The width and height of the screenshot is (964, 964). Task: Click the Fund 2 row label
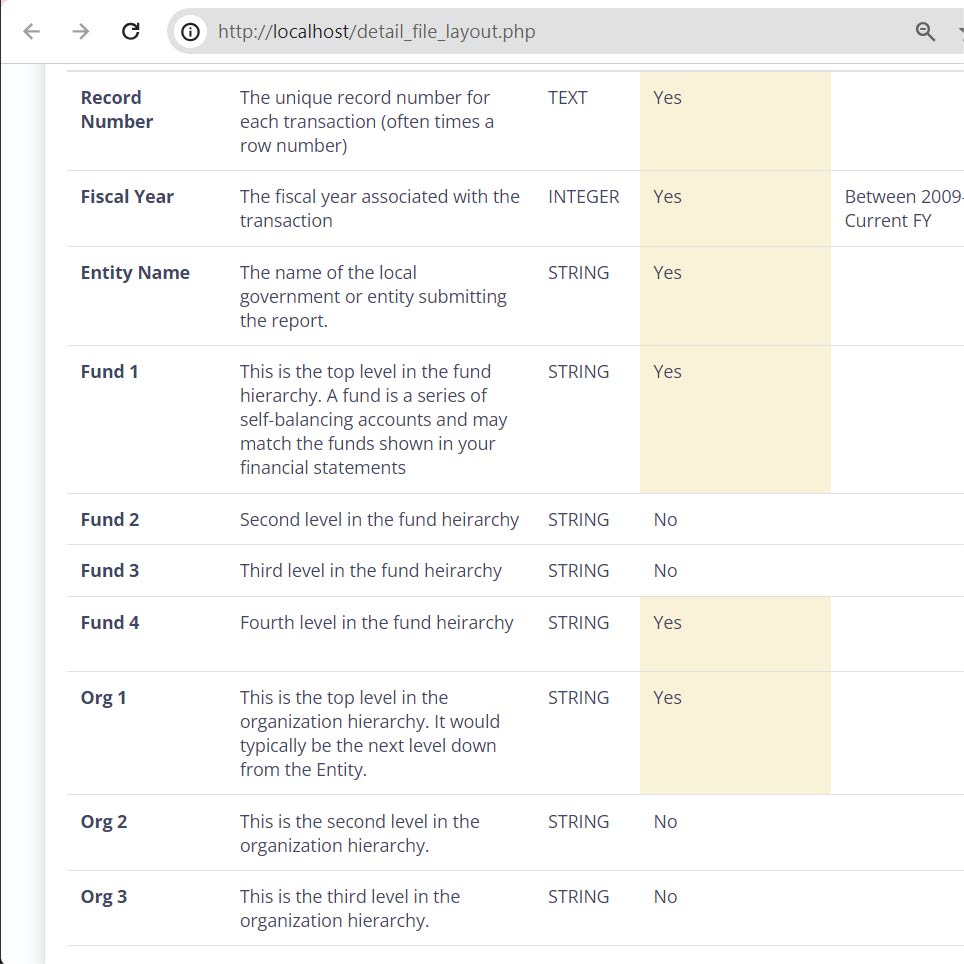pos(110,520)
